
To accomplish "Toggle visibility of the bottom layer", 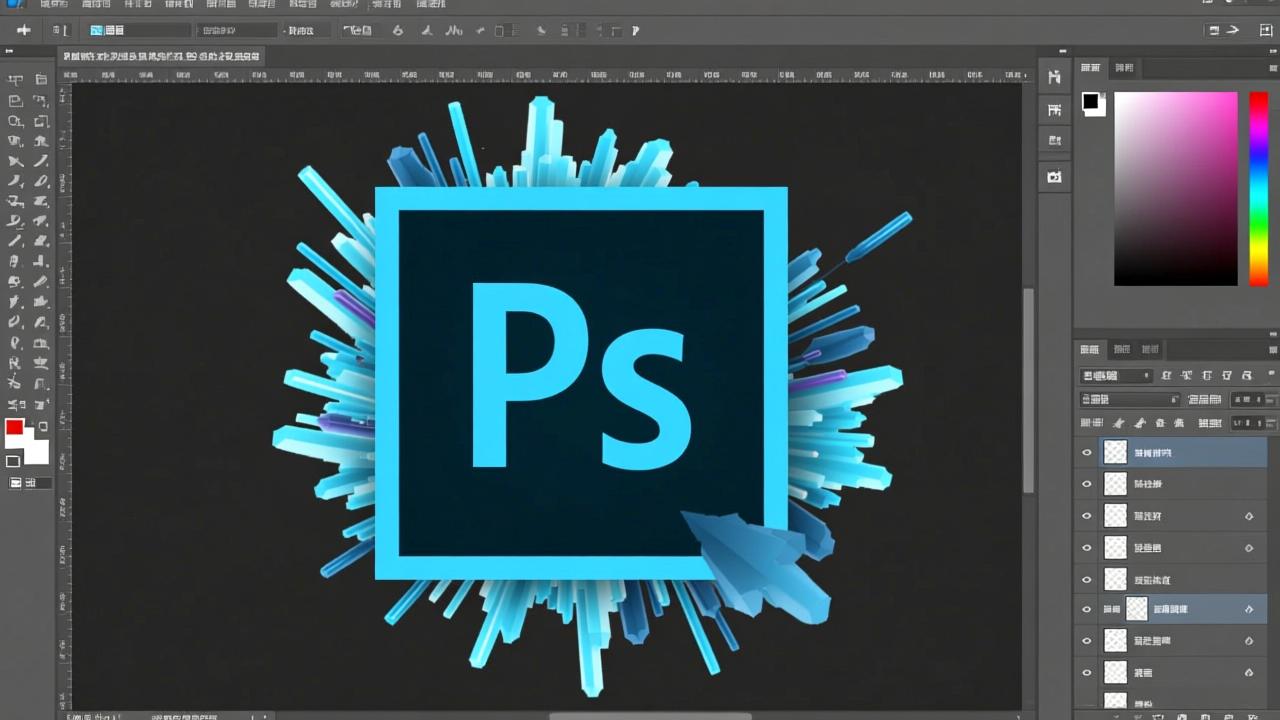I will 1087,703.
